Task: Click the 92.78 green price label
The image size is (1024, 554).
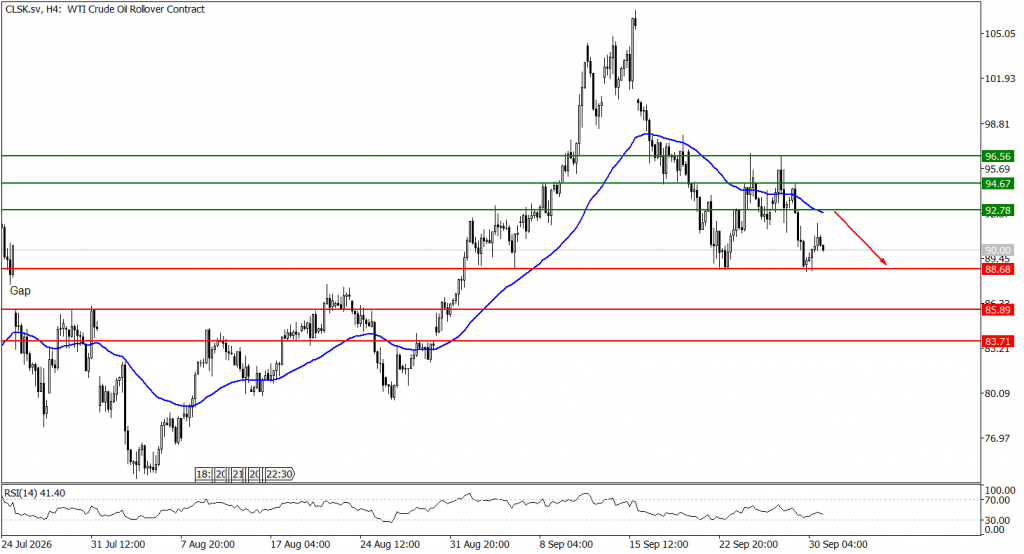Action: click(998, 210)
